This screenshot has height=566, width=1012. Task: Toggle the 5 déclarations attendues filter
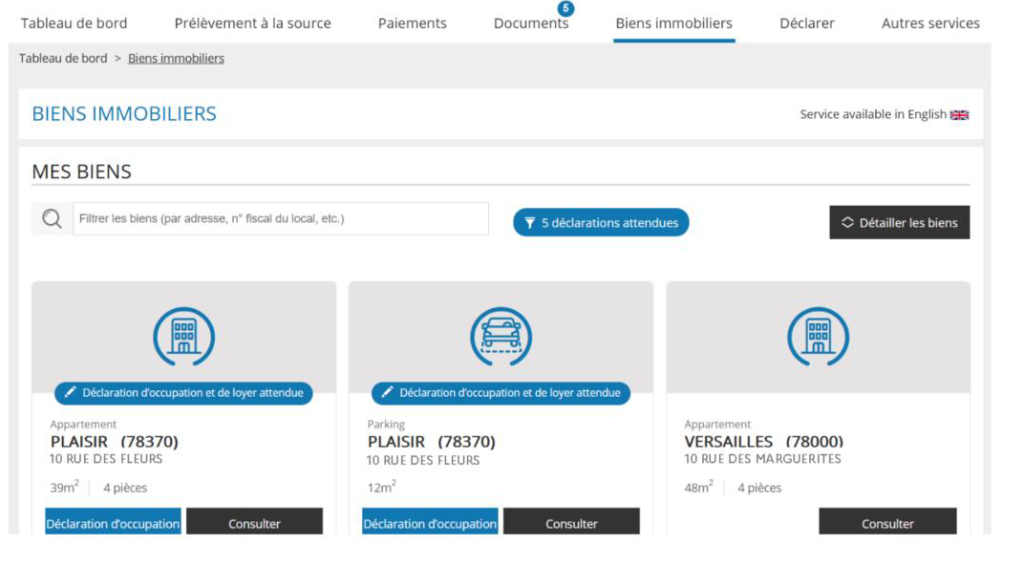(x=601, y=223)
